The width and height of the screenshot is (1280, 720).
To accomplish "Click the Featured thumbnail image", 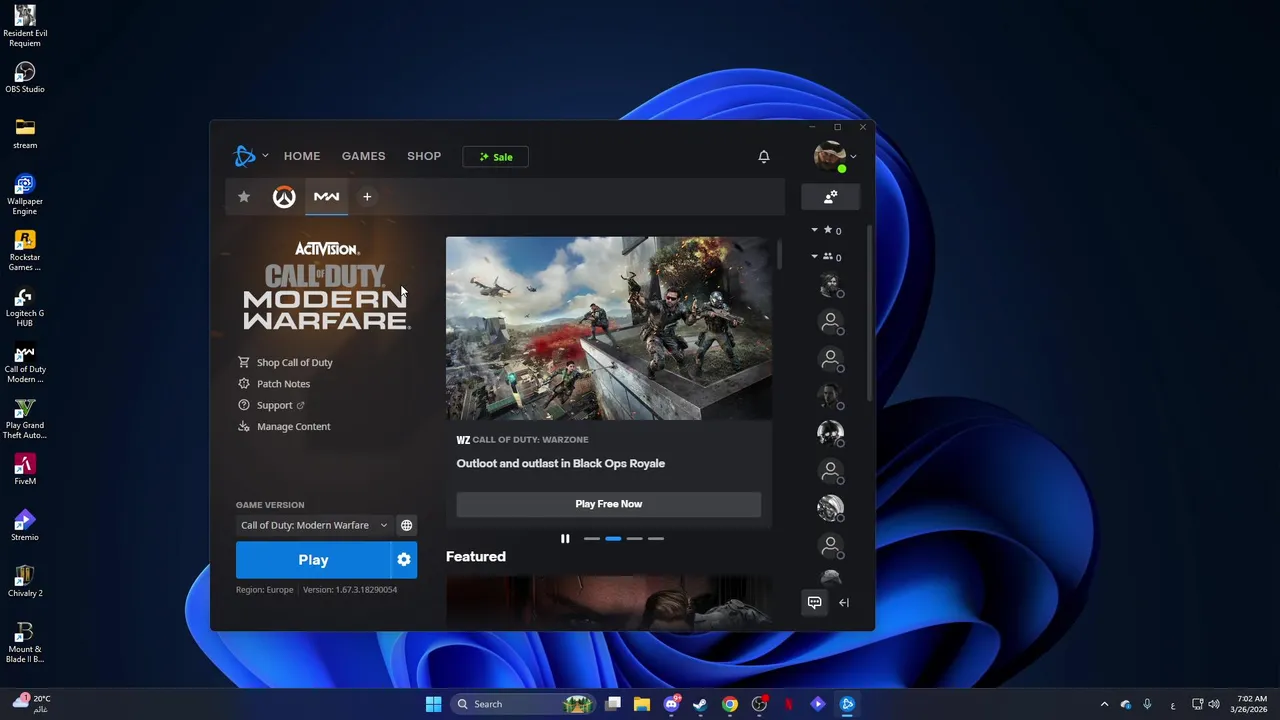I will (x=609, y=600).
